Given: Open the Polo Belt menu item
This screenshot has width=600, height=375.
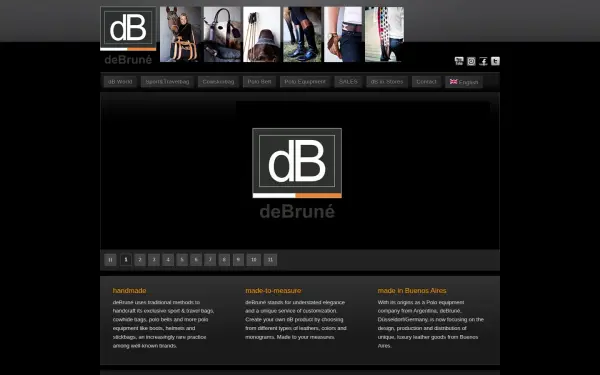Looking at the screenshot, I should pos(259,82).
